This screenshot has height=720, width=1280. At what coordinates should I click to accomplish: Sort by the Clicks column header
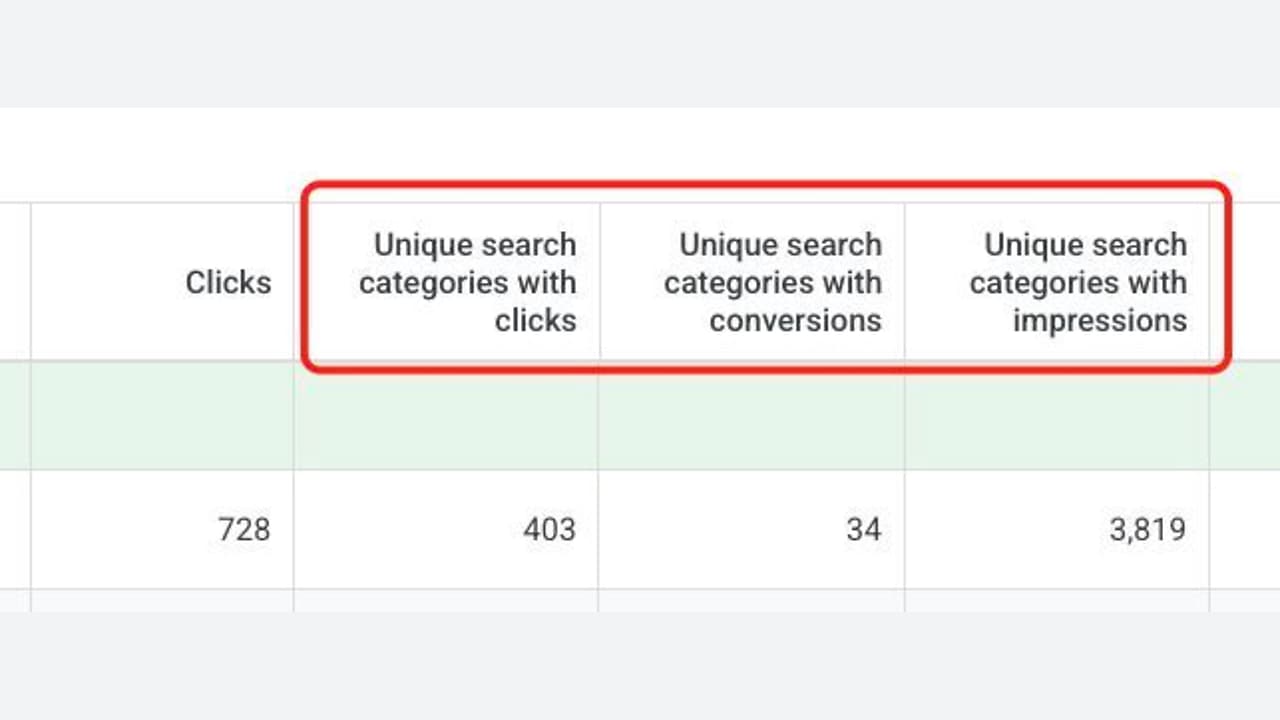(228, 282)
